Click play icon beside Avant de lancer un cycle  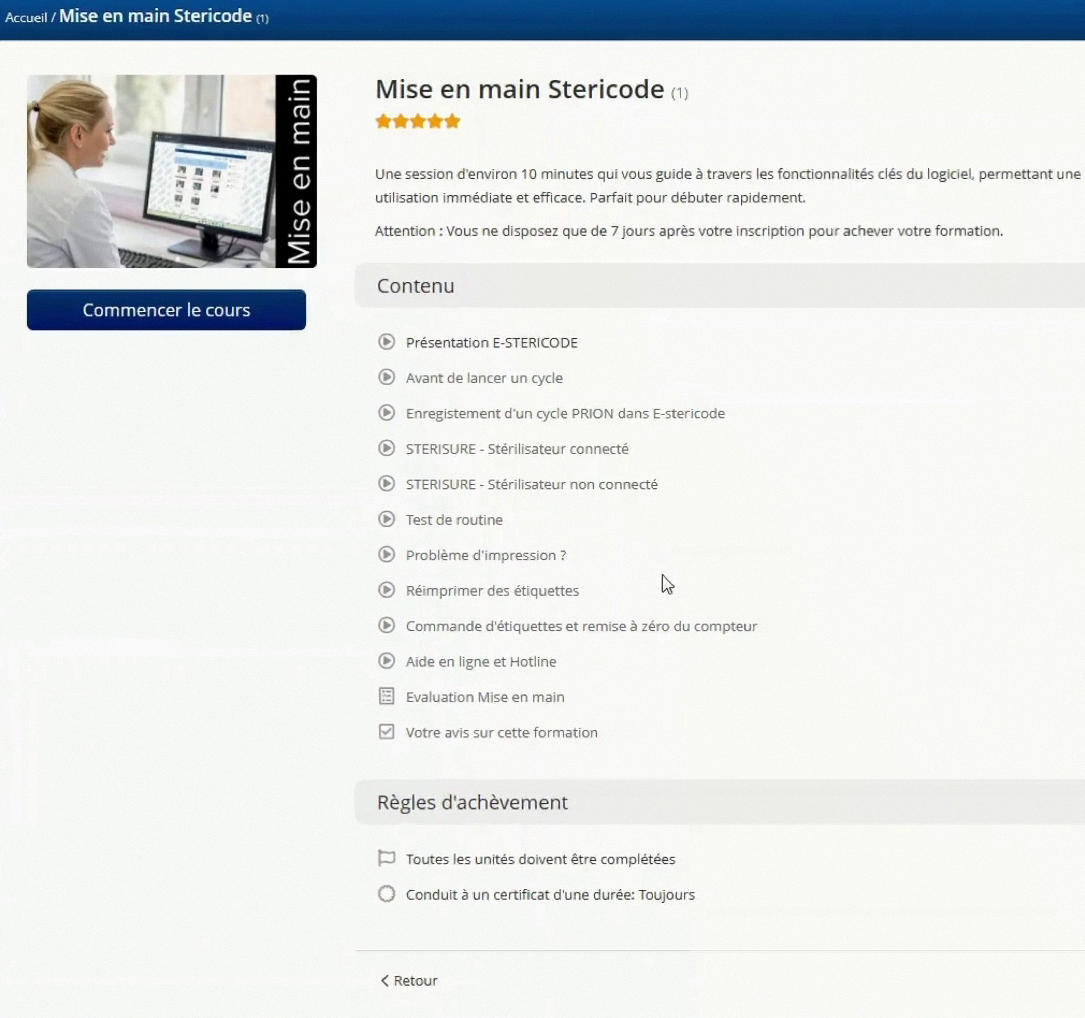pyautogui.click(x=386, y=377)
